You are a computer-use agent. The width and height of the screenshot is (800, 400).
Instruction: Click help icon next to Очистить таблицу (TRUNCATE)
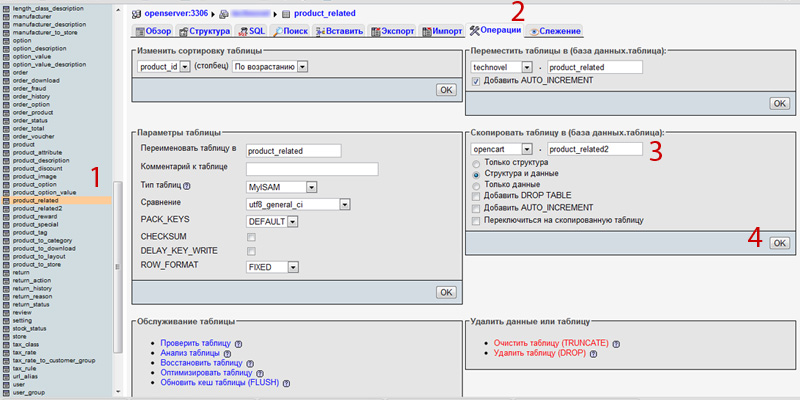point(616,344)
